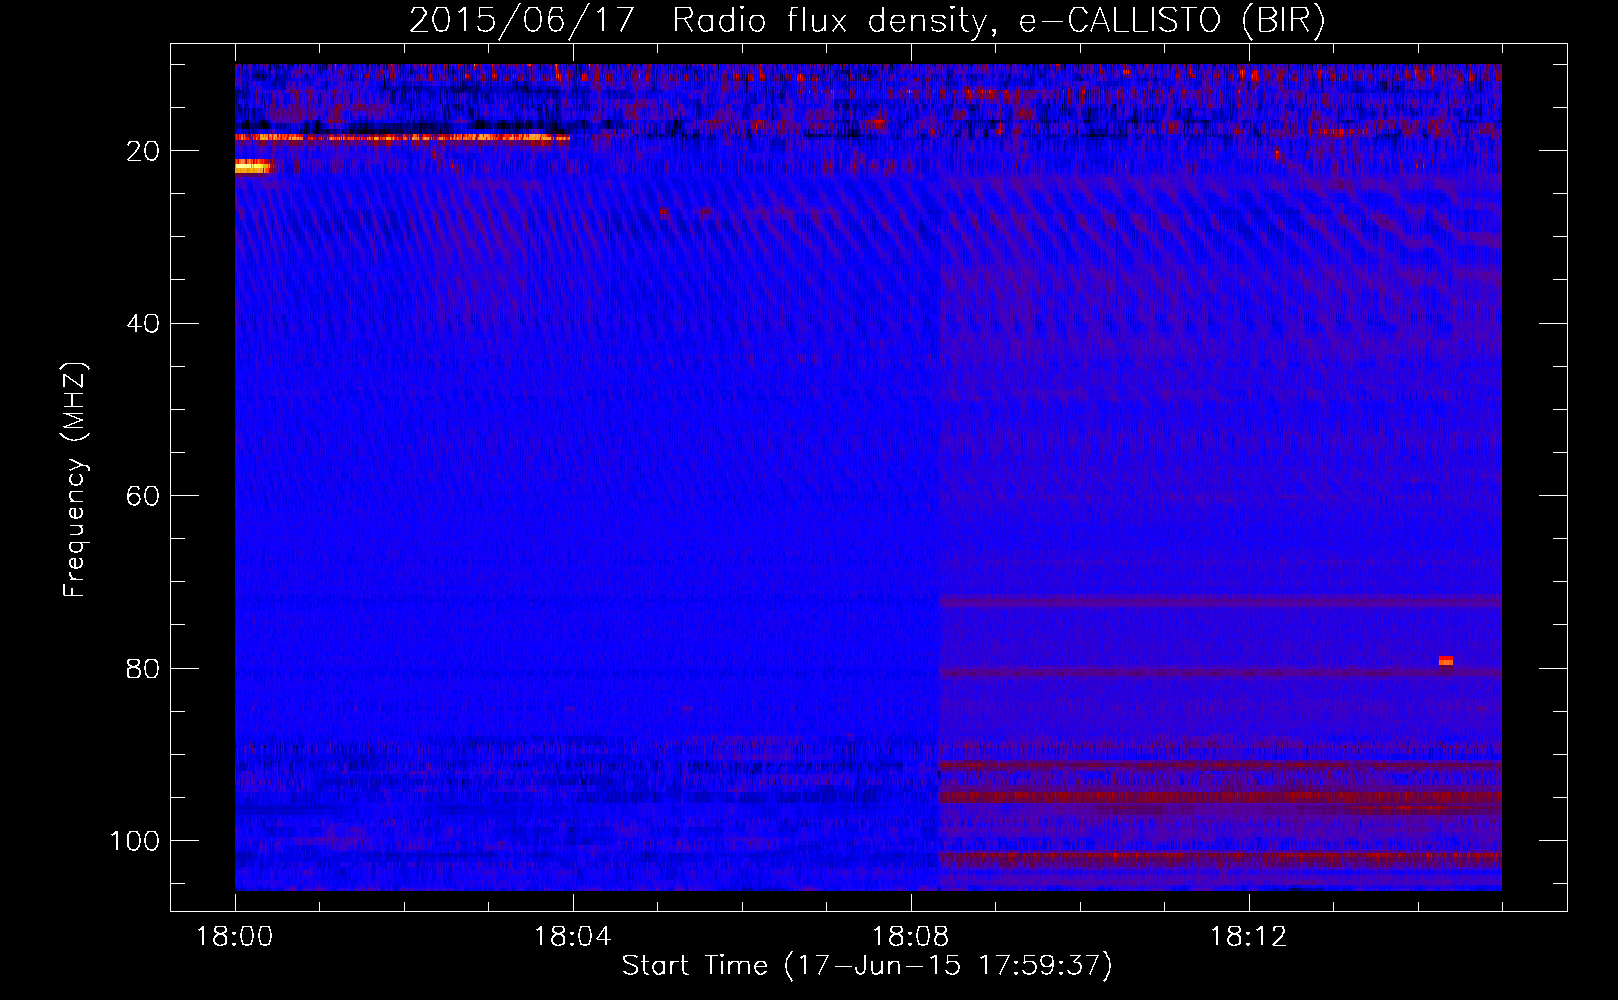Click the 40 MHz frequency tick label
Image resolution: width=1618 pixels, height=1000 pixels.
[143, 323]
